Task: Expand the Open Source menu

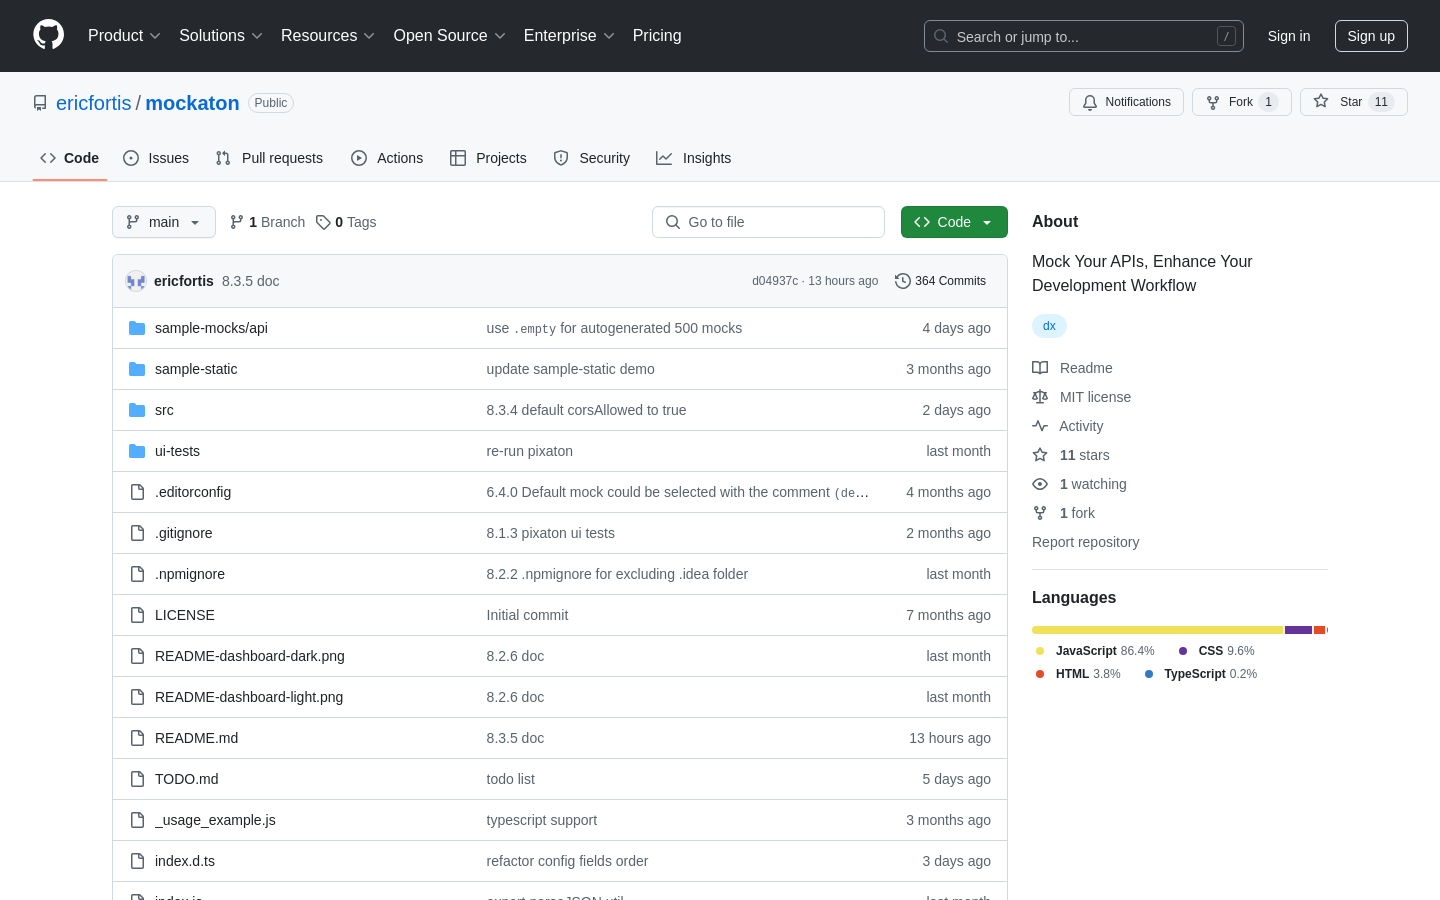Action: [x=450, y=35]
